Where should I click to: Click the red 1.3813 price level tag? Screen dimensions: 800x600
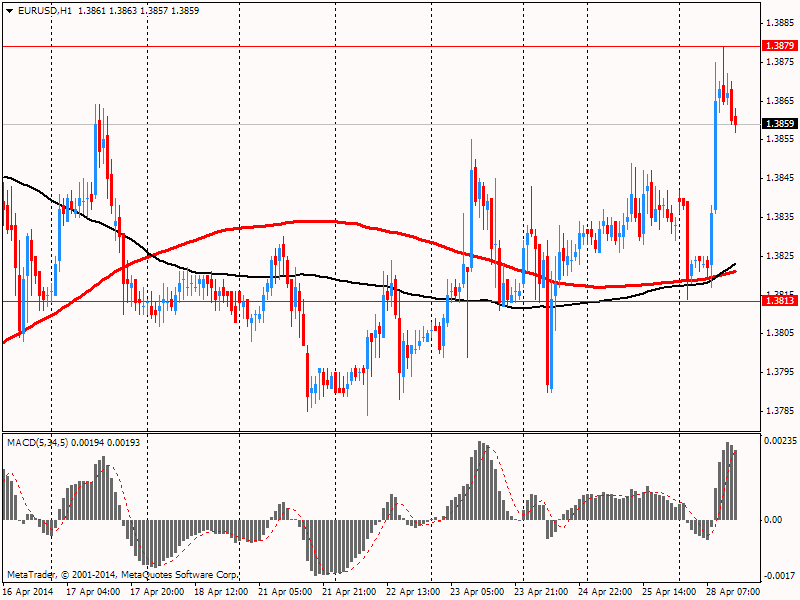coord(778,301)
